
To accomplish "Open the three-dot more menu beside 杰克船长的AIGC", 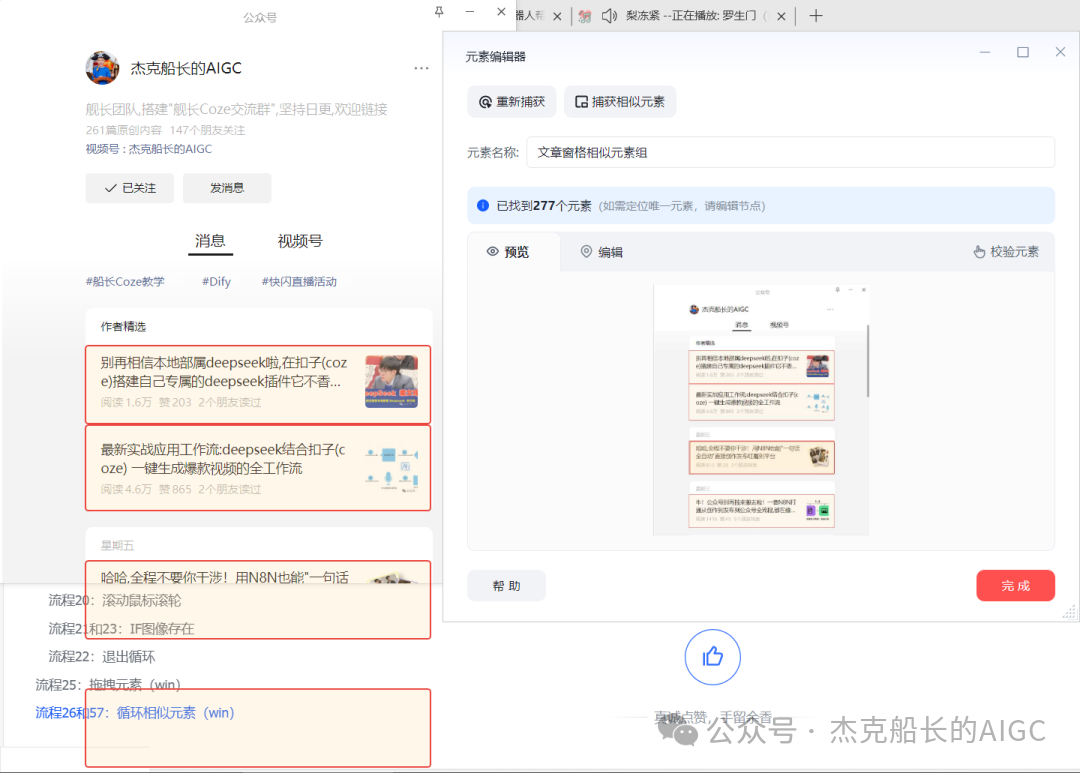I will [x=421, y=68].
